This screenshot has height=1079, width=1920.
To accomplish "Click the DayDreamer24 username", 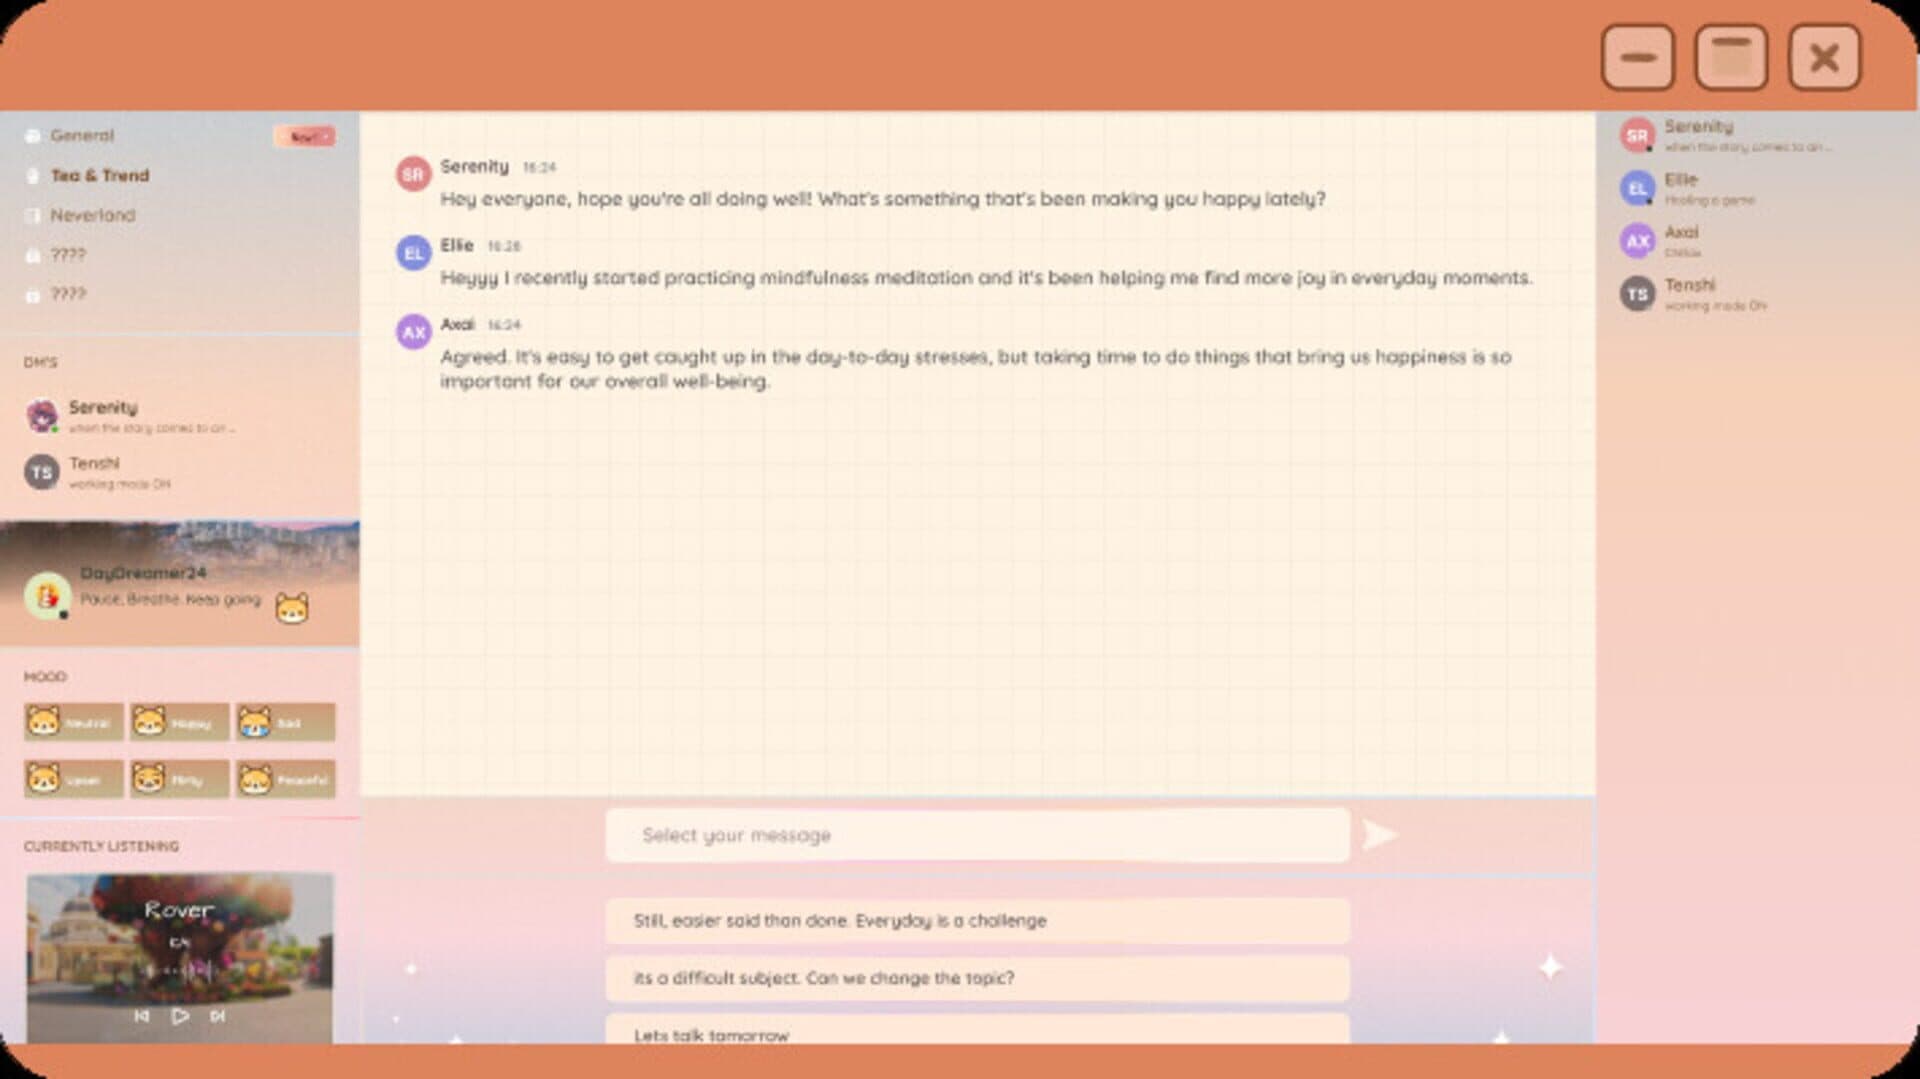I will pos(143,573).
